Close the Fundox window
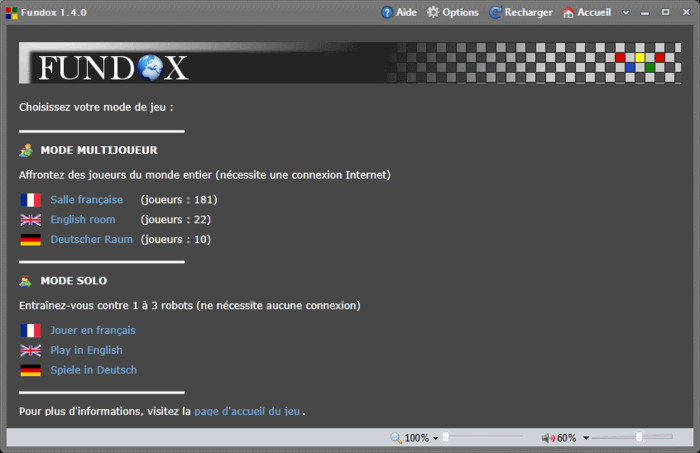This screenshot has width=700, height=453. click(x=686, y=12)
